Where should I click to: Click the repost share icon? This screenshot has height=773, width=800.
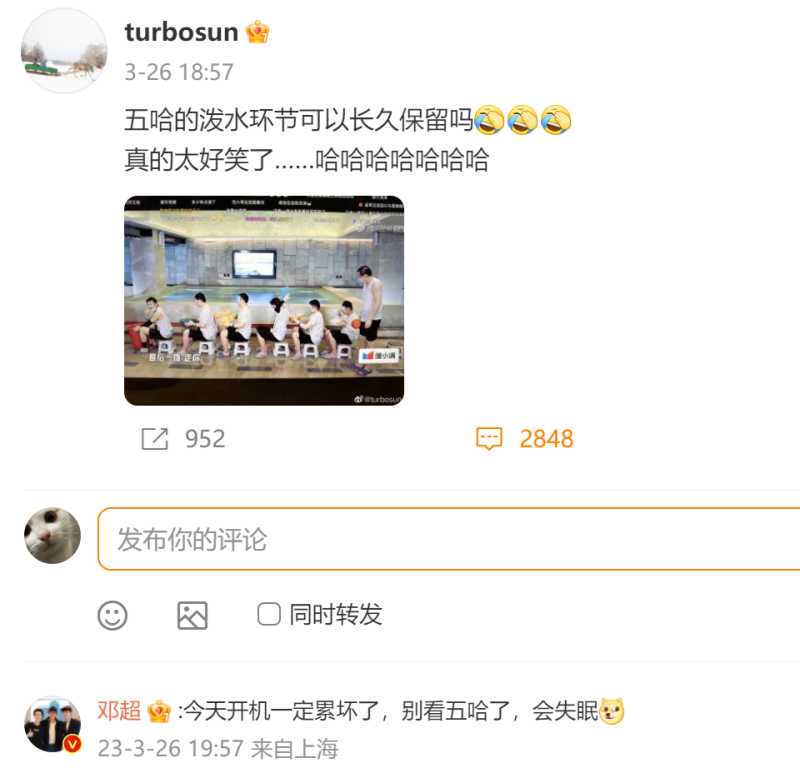click(155, 439)
